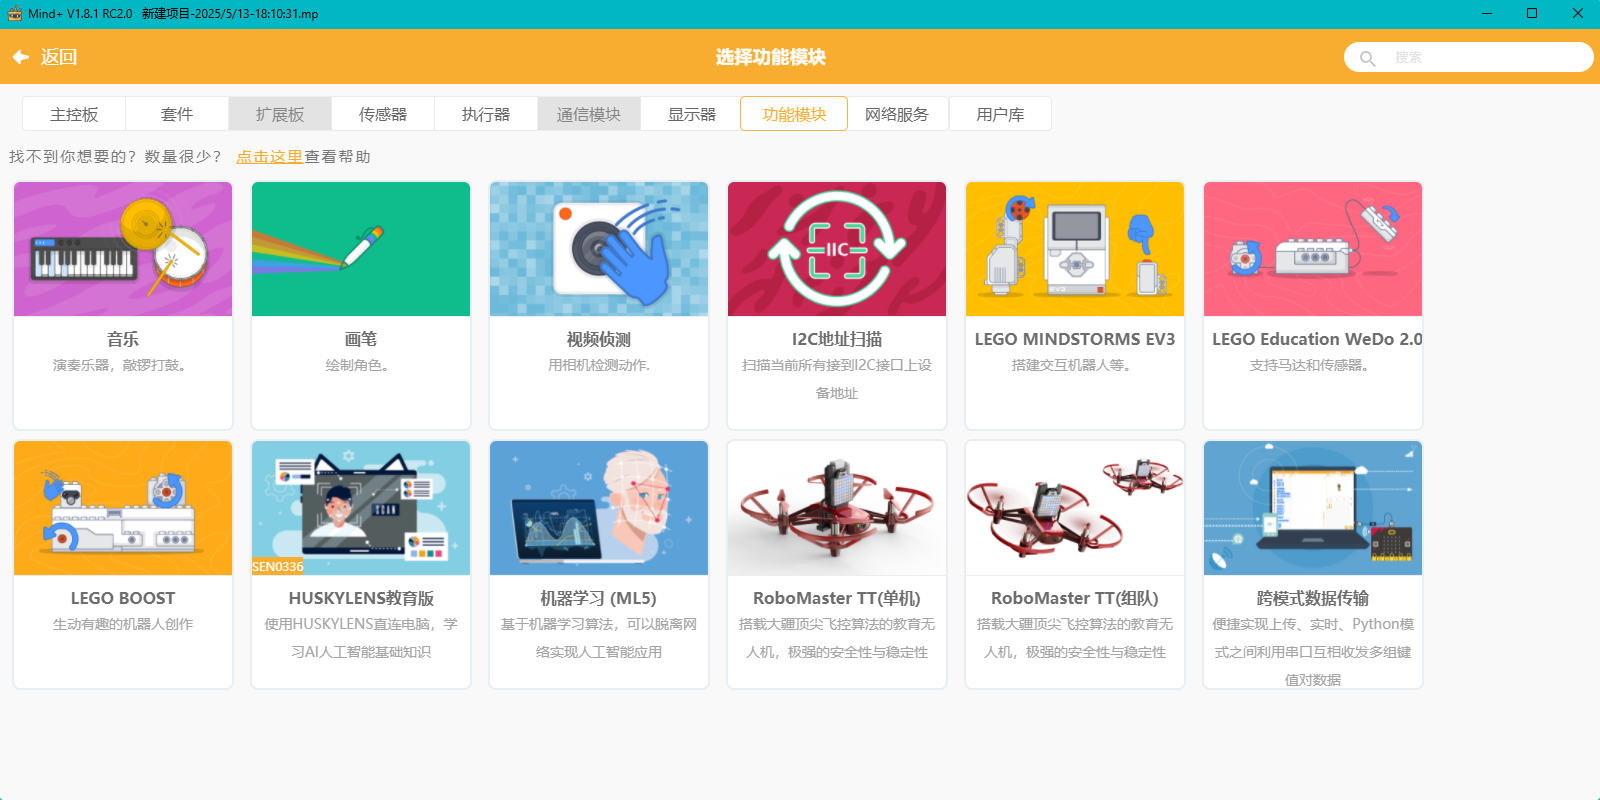Select the 扩展板 tab
This screenshot has width=1600, height=800.
click(x=280, y=114)
